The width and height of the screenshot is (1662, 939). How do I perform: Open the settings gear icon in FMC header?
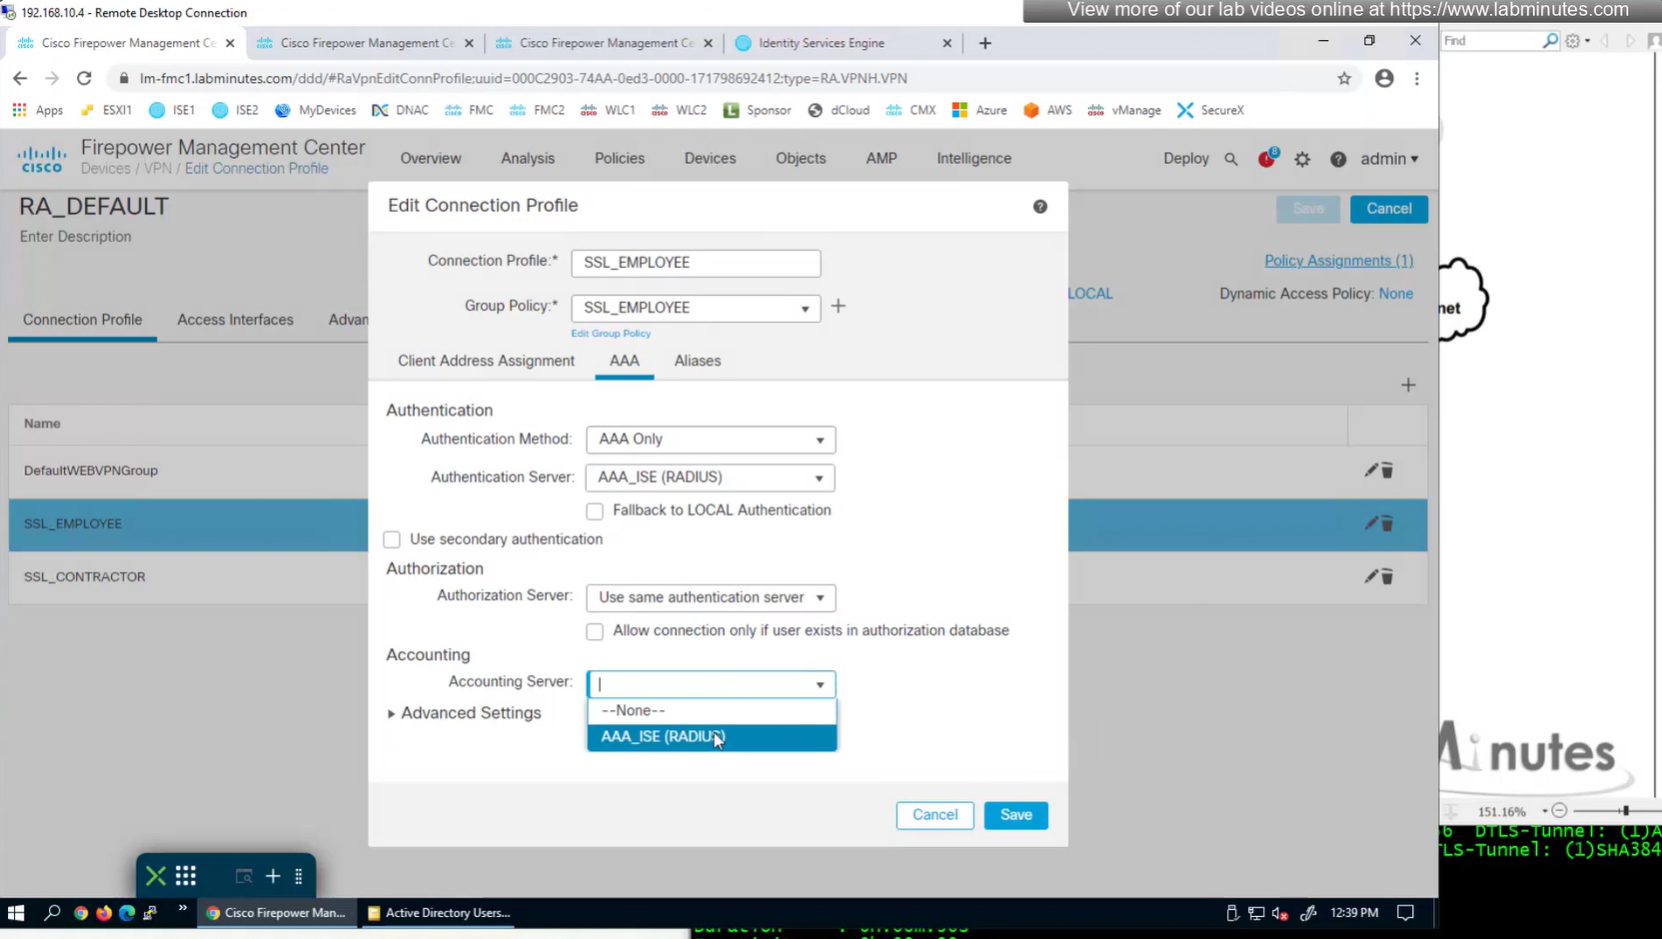click(1302, 159)
